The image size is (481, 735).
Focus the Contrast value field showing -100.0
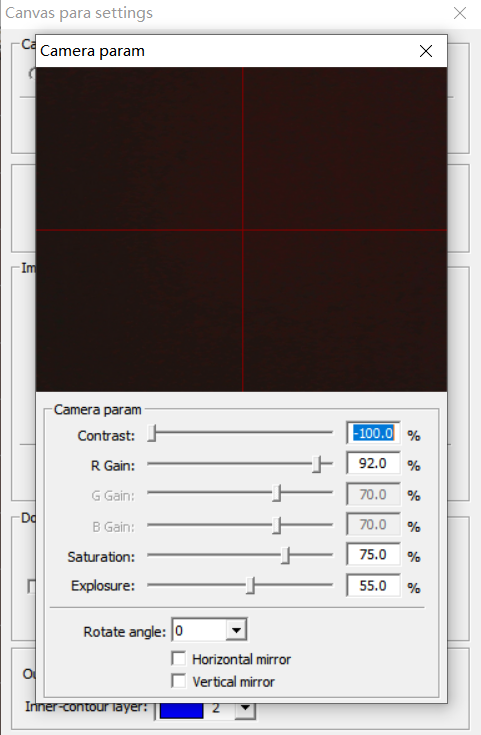coord(373,433)
